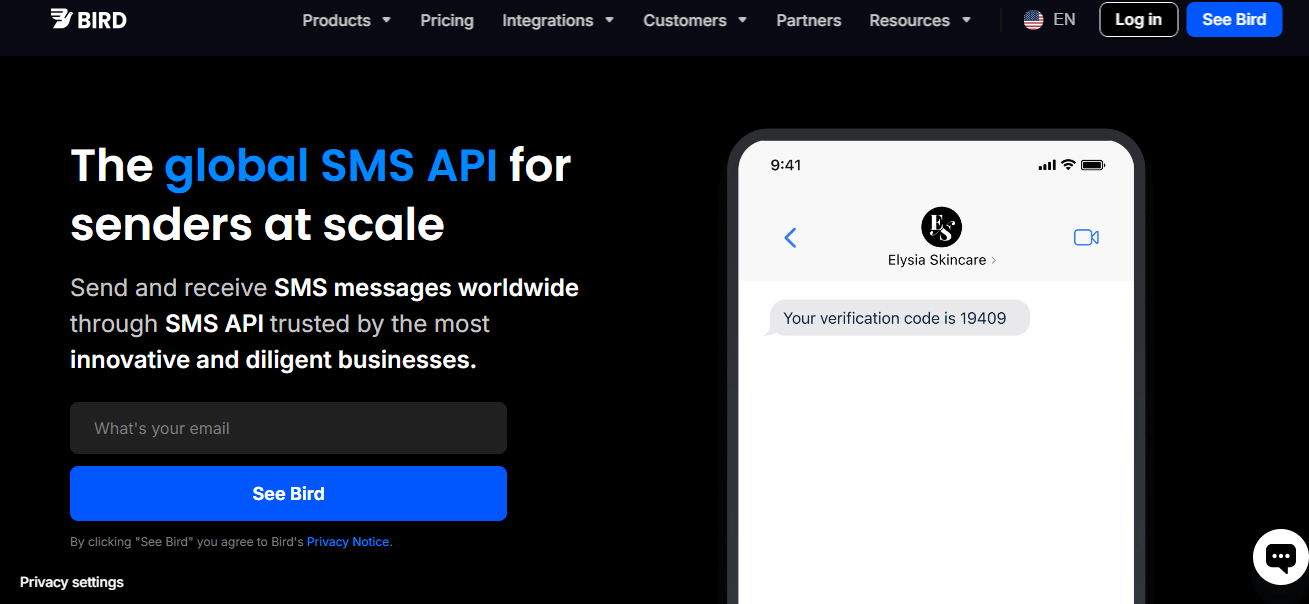Screen dimensions: 1309x604
Task: Expand the Resources dropdown menu
Action: [920, 20]
